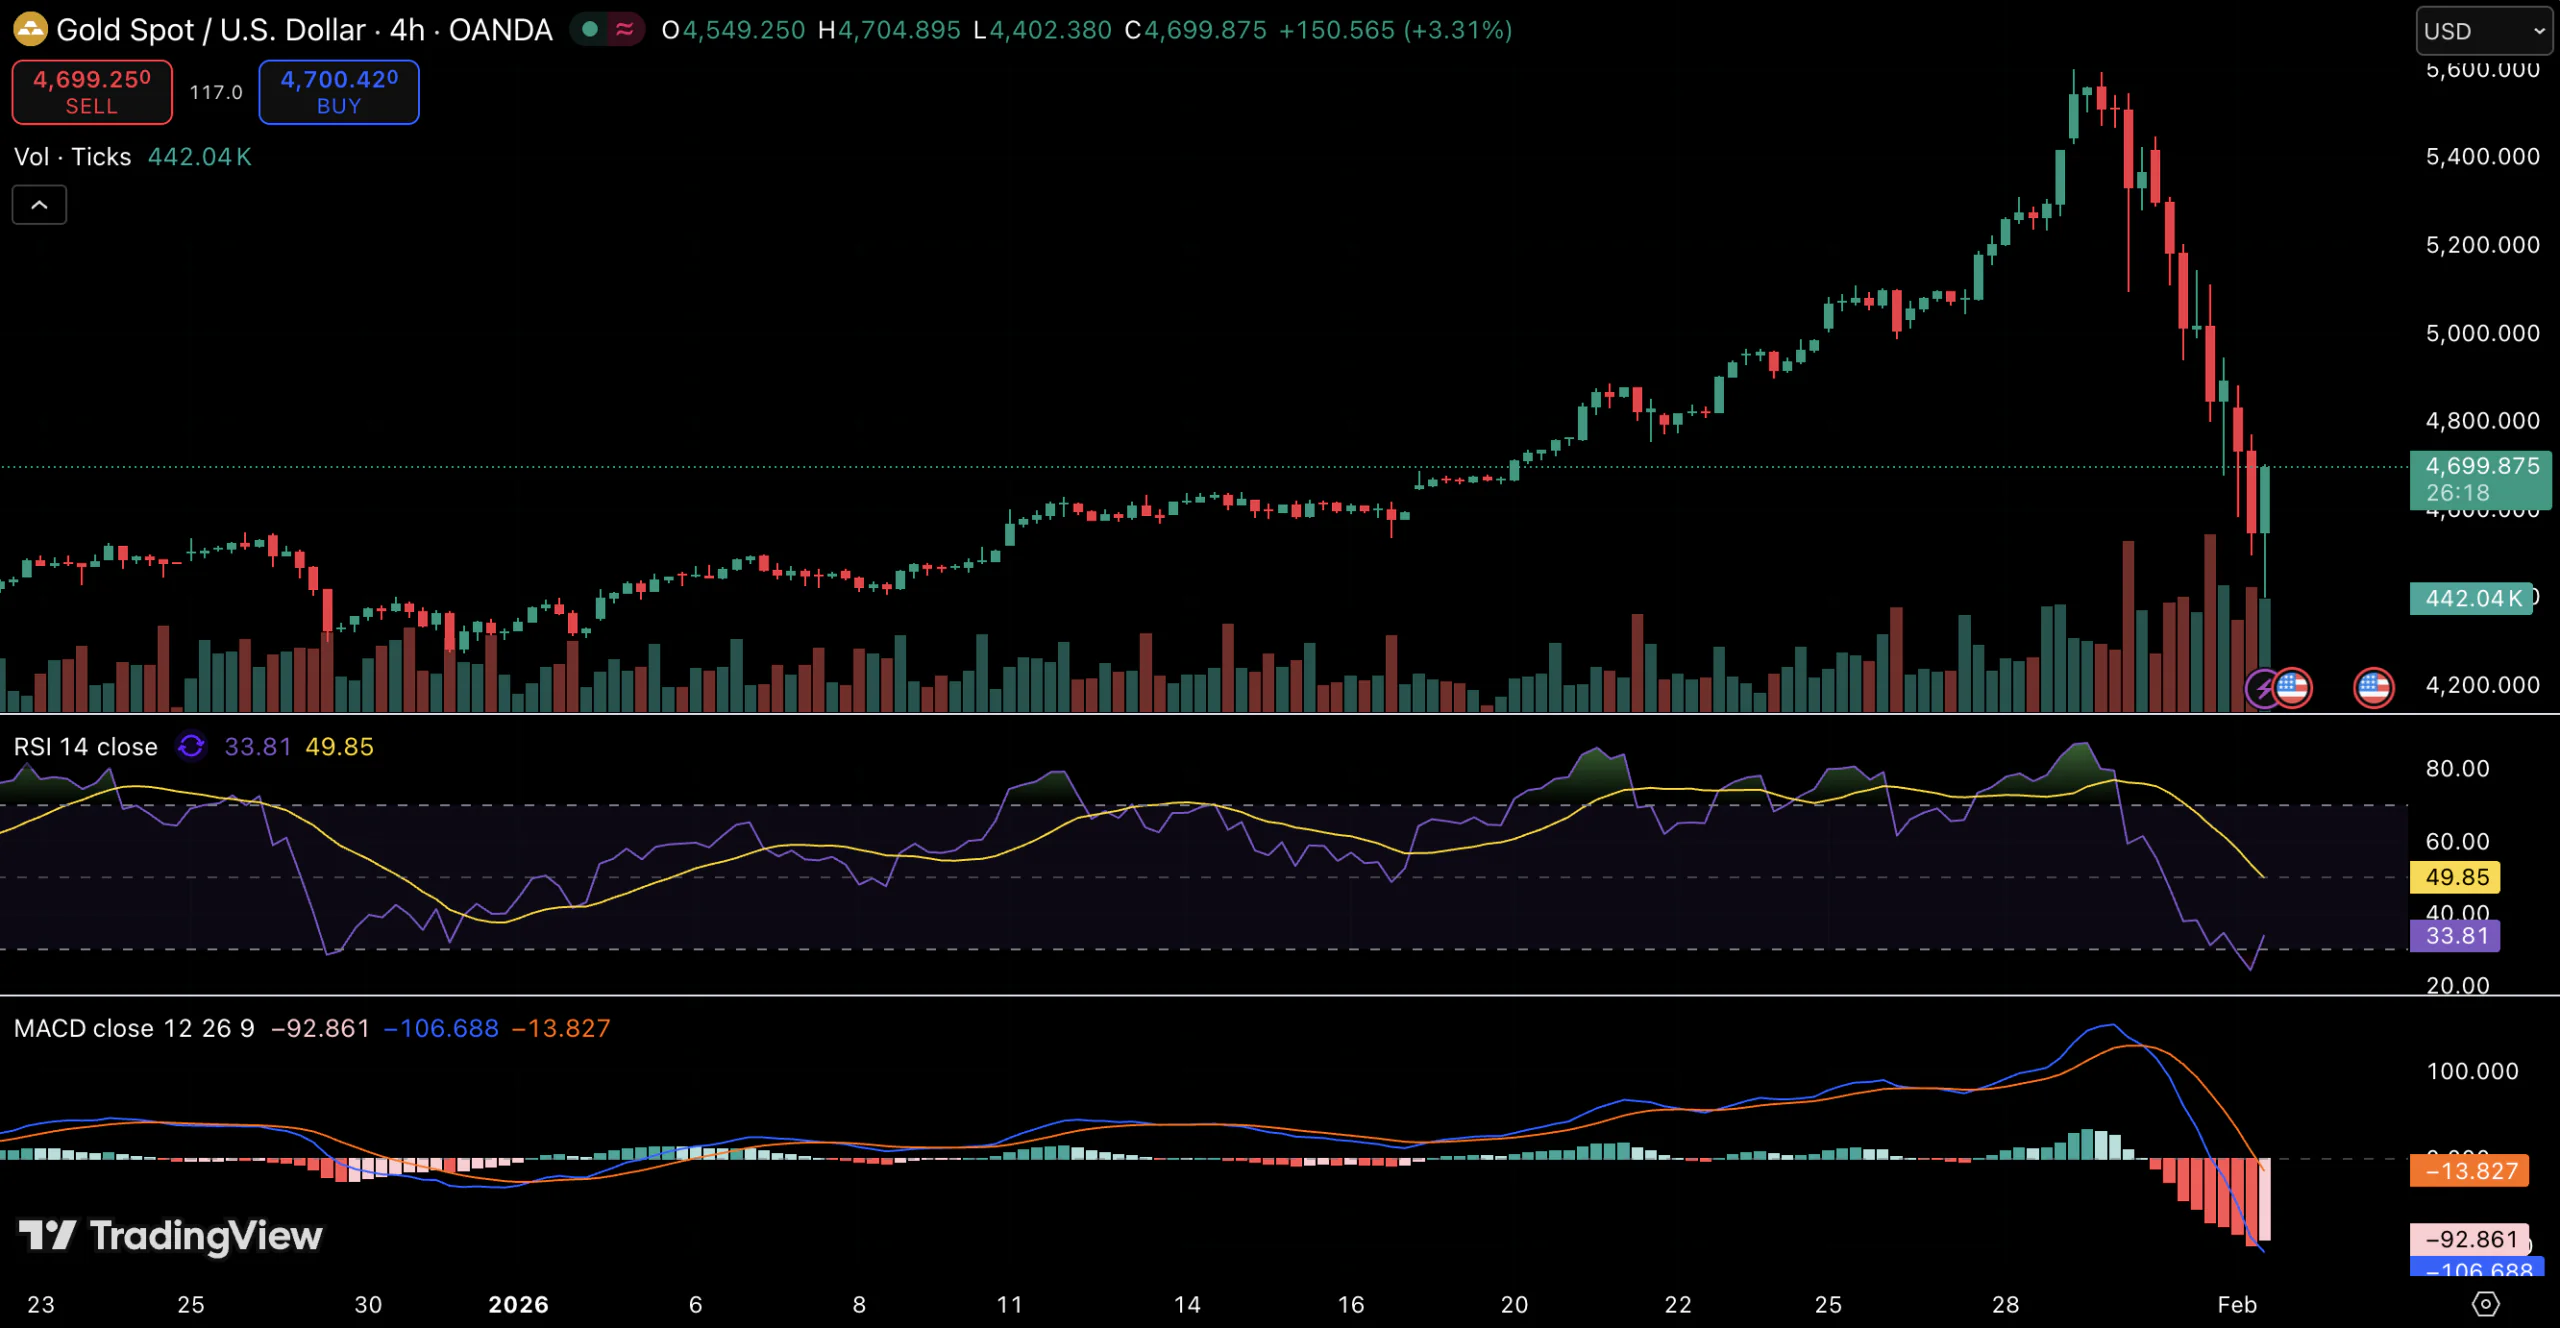Open the rightmost US flag economic event
2560x1328 pixels.
tap(2373, 688)
